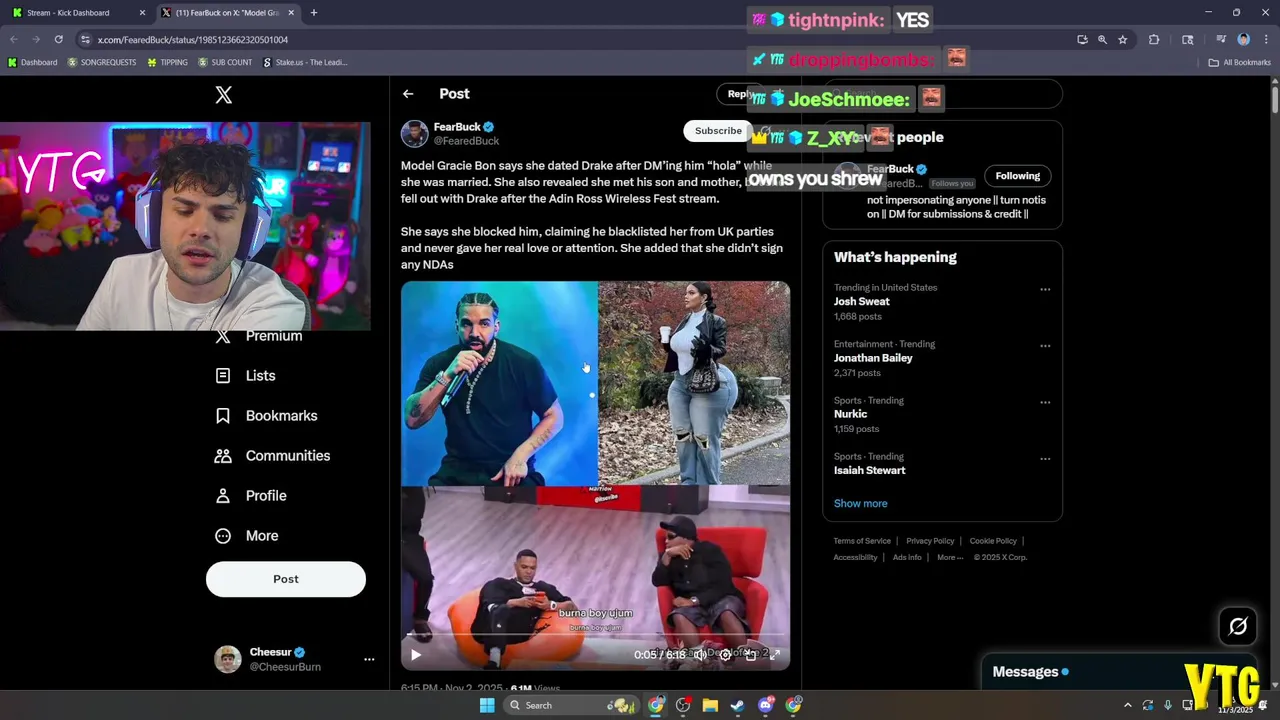This screenshot has width=1280, height=720.
Task: Expand the footer More menu
Action: point(949,557)
